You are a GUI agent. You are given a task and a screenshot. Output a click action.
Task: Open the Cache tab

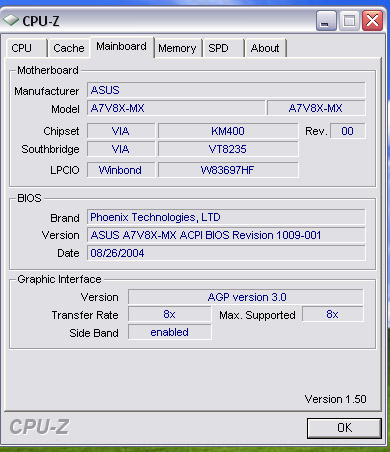(69, 48)
